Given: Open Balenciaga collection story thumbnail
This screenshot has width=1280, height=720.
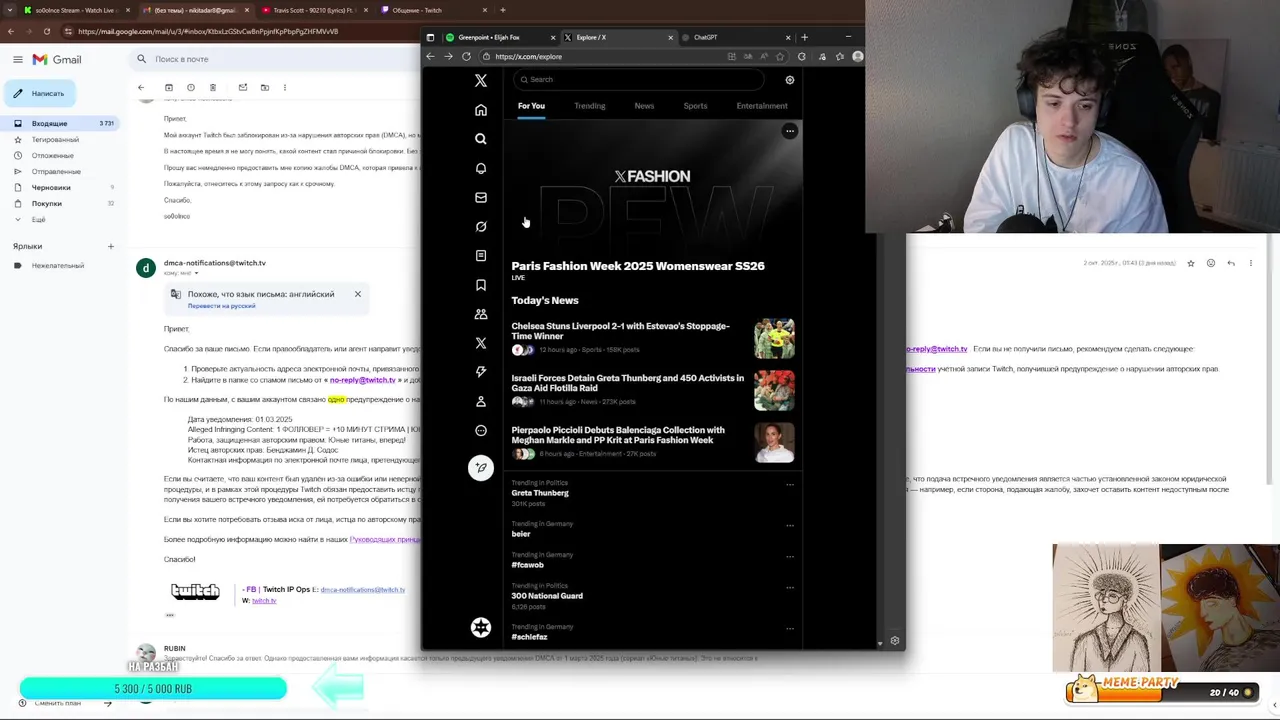Looking at the screenshot, I should [x=774, y=443].
